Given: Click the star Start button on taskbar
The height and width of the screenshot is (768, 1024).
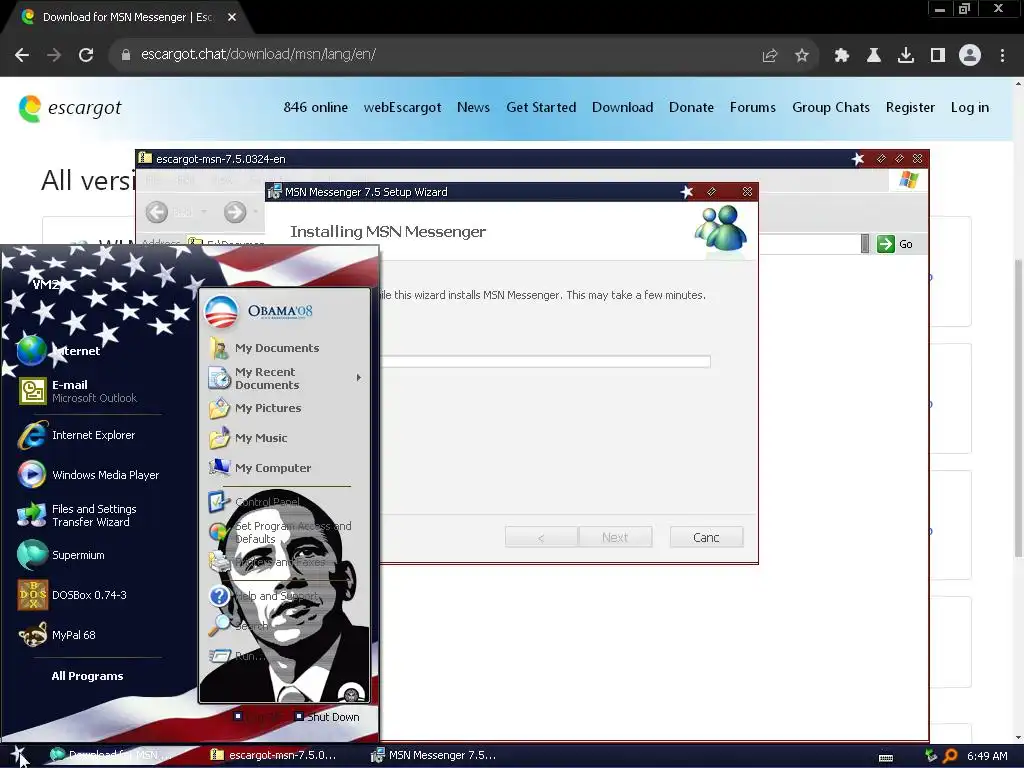Looking at the screenshot, I should (18, 755).
